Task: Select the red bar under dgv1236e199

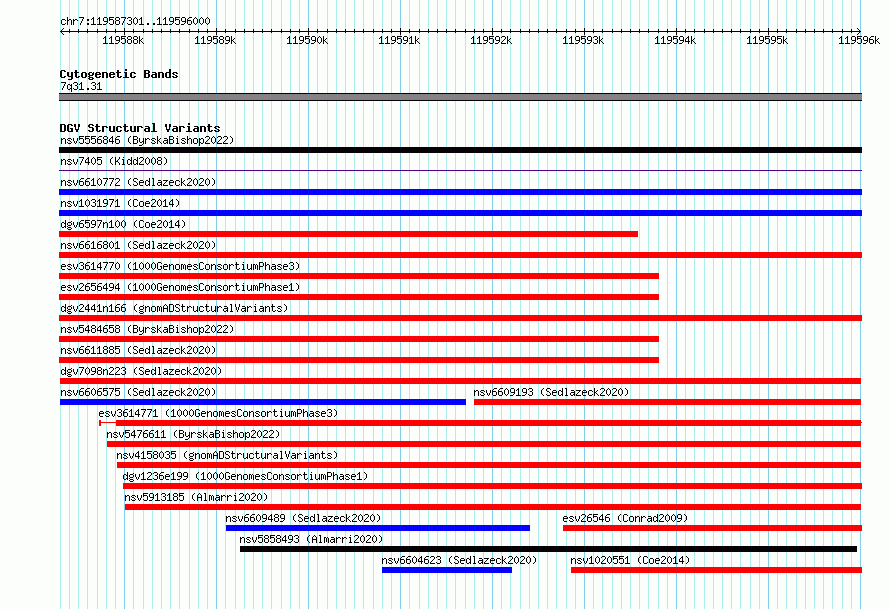Action: pyautogui.click(x=493, y=486)
